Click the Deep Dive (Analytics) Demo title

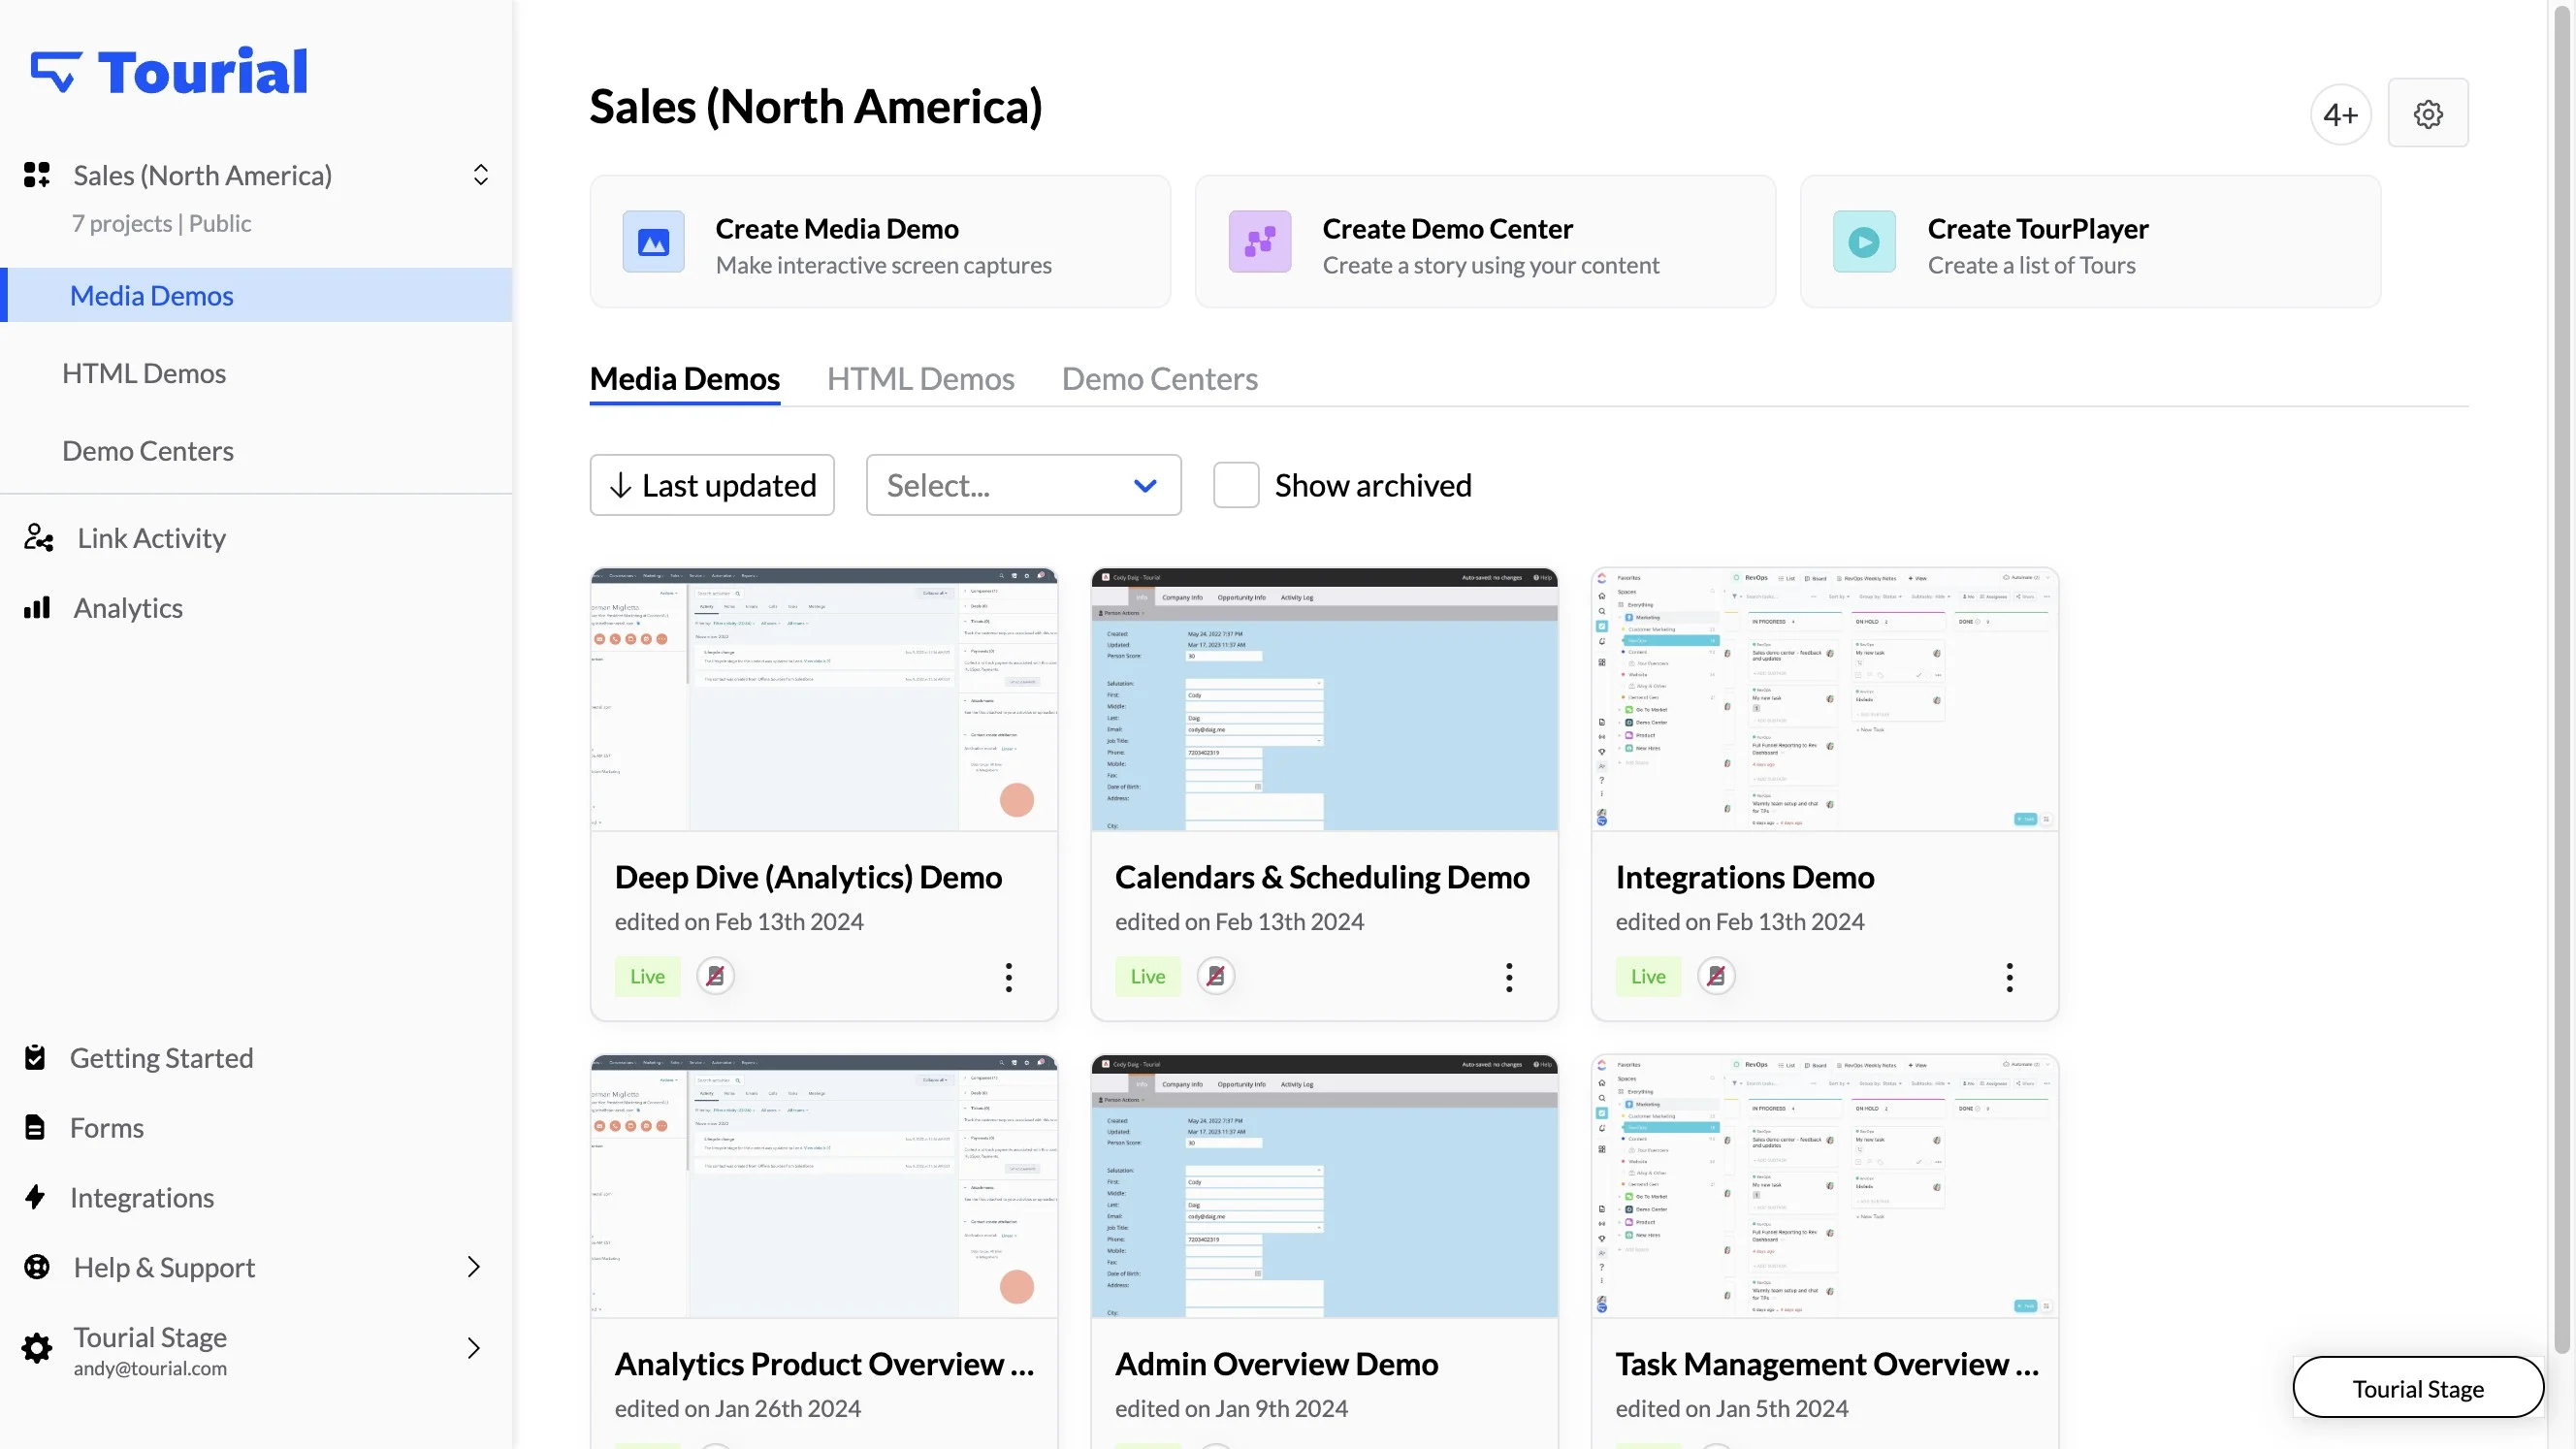[808, 877]
